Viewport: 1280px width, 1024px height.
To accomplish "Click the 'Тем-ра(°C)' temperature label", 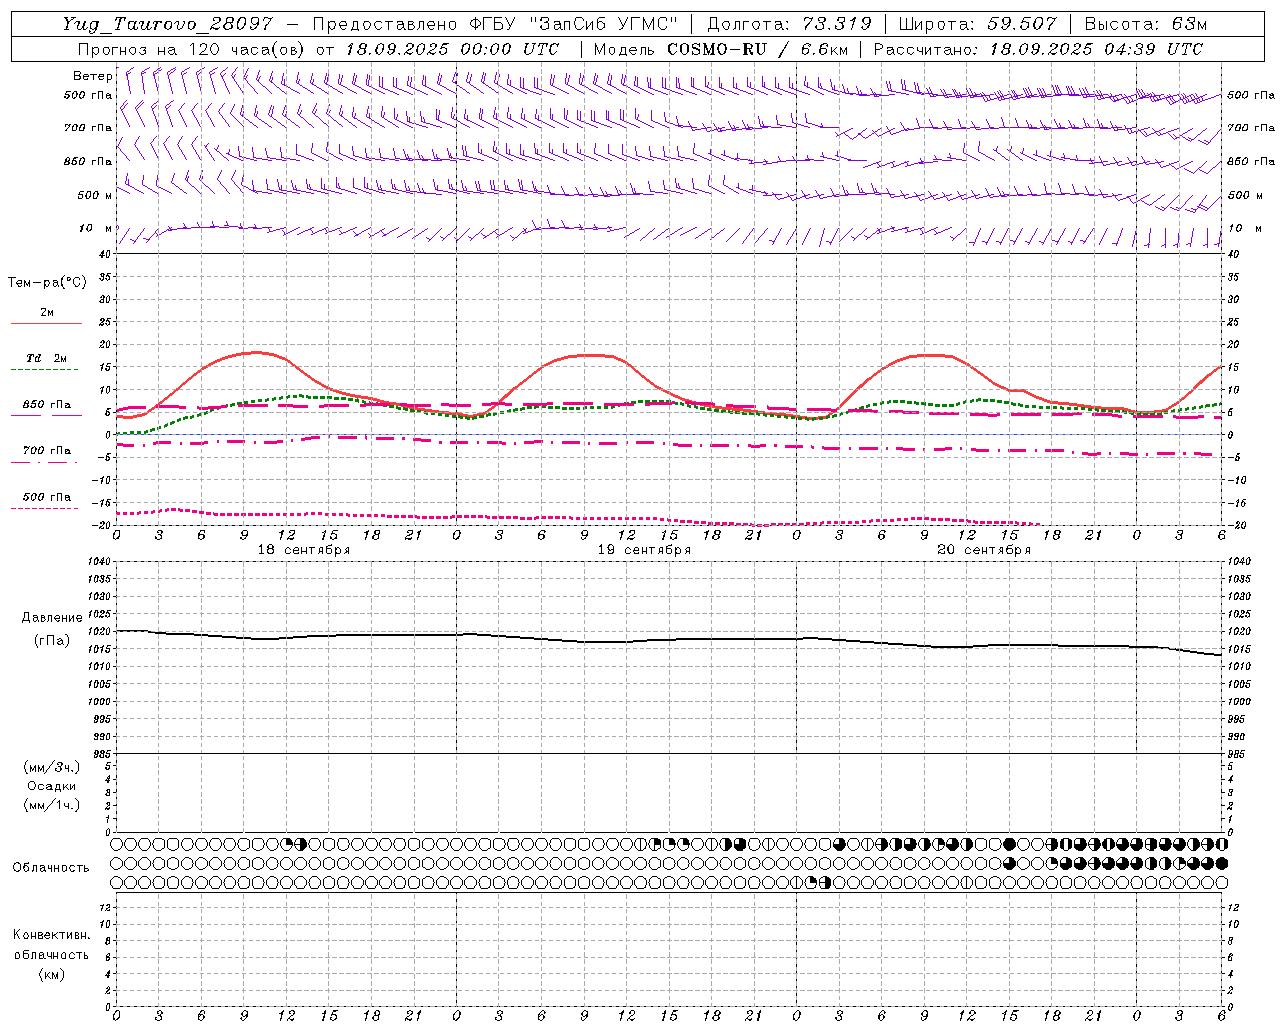I will (47, 282).
